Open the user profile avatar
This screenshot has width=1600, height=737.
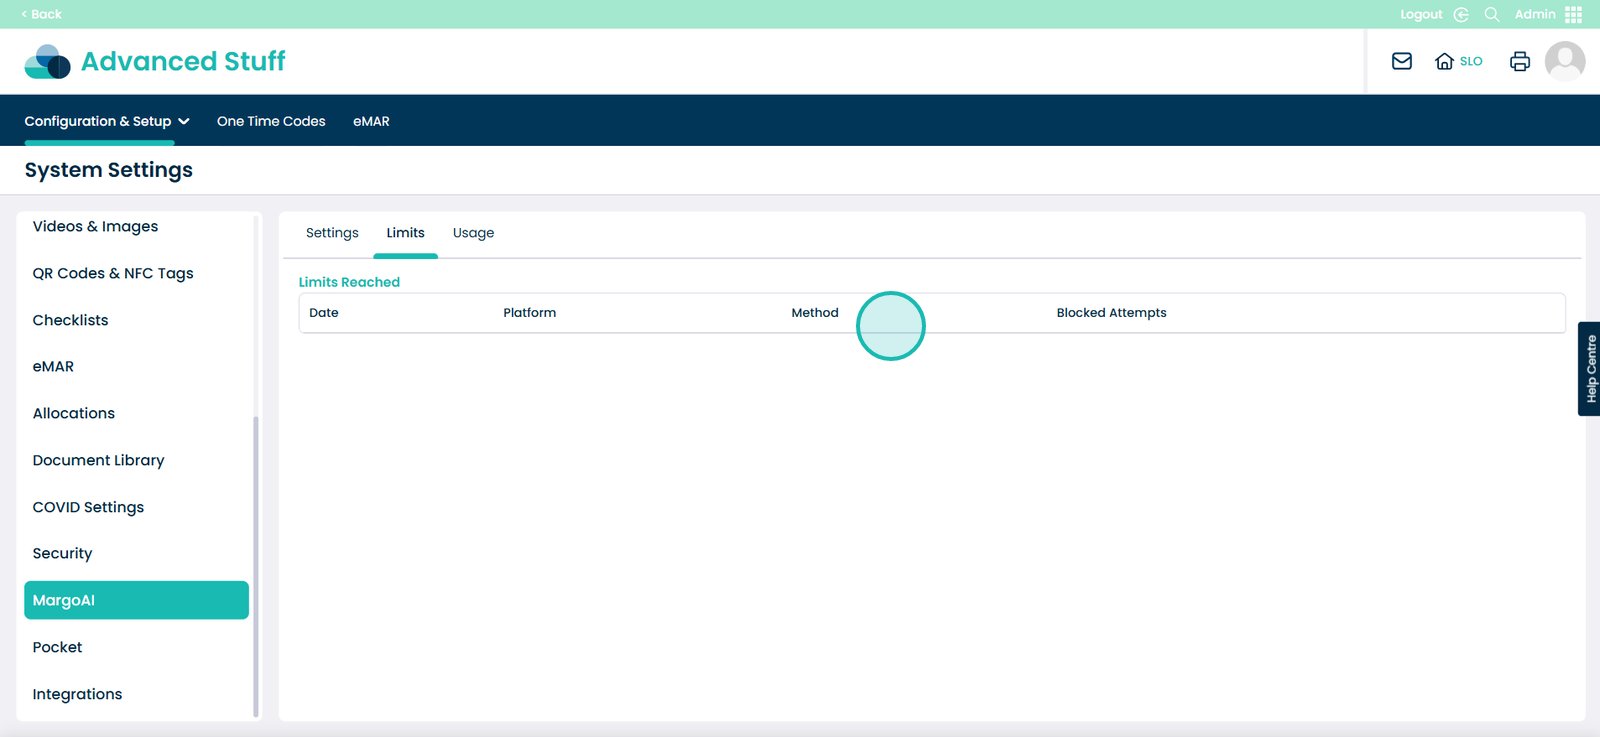tap(1564, 61)
